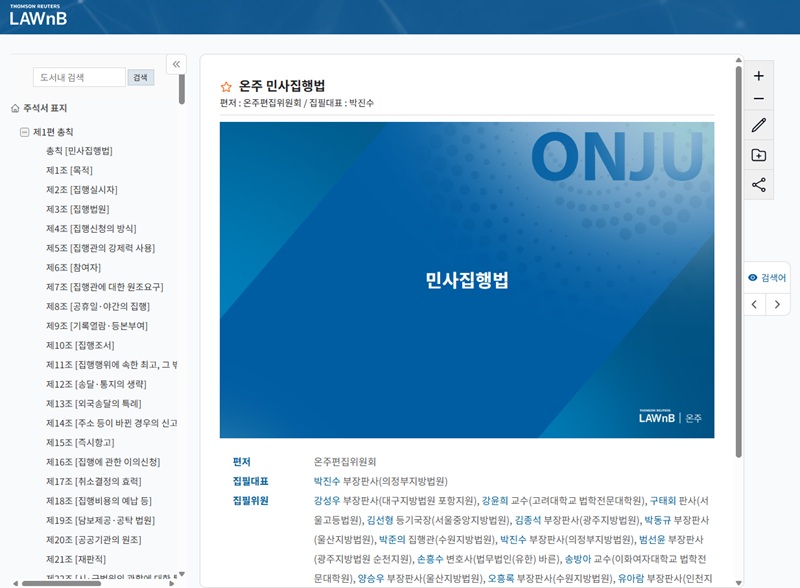Click the document scroll-up arrow
Image resolution: width=800 pixels, height=588 pixels.
tap(738, 60)
